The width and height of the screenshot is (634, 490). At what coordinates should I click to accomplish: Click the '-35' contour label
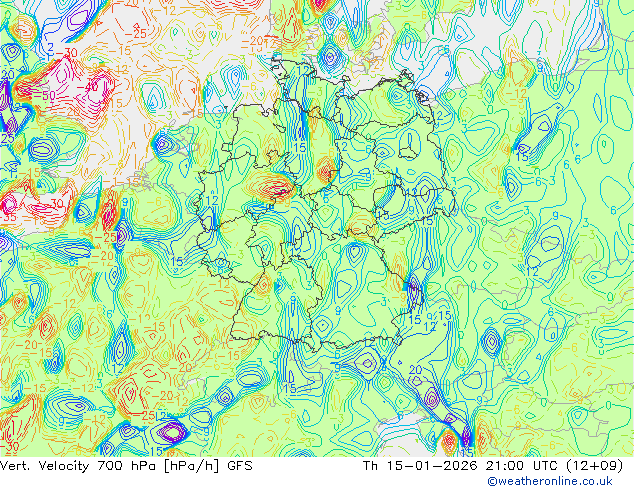[8, 217]
